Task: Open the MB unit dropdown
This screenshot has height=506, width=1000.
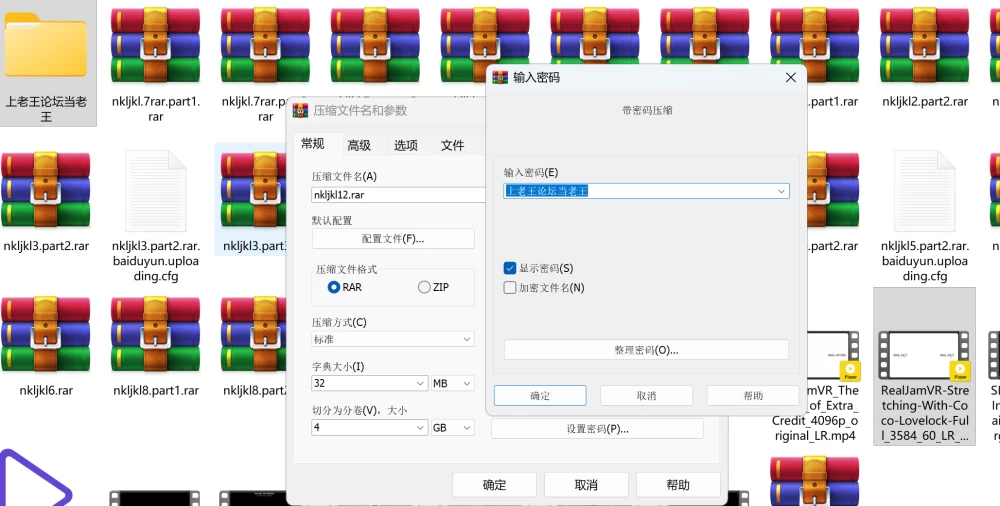Action: [453, 383]
